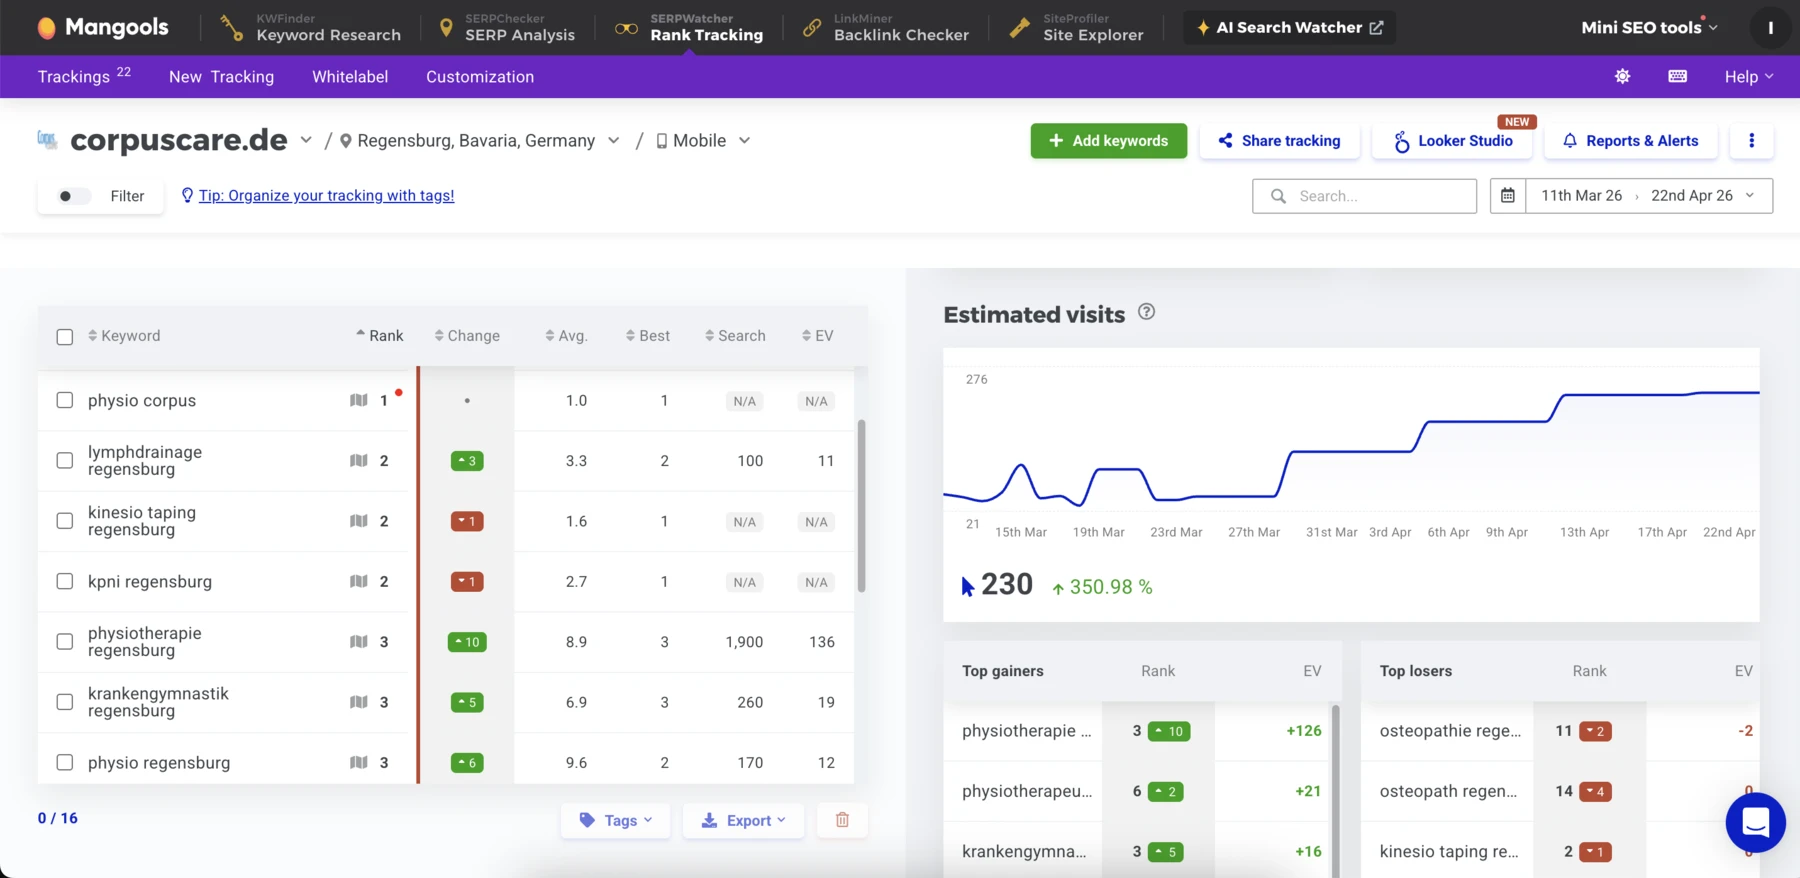The height and width of the screenshot is (878, 1800).
Task: Click the Estimated visits help icon
Action: click(1147, 312)
